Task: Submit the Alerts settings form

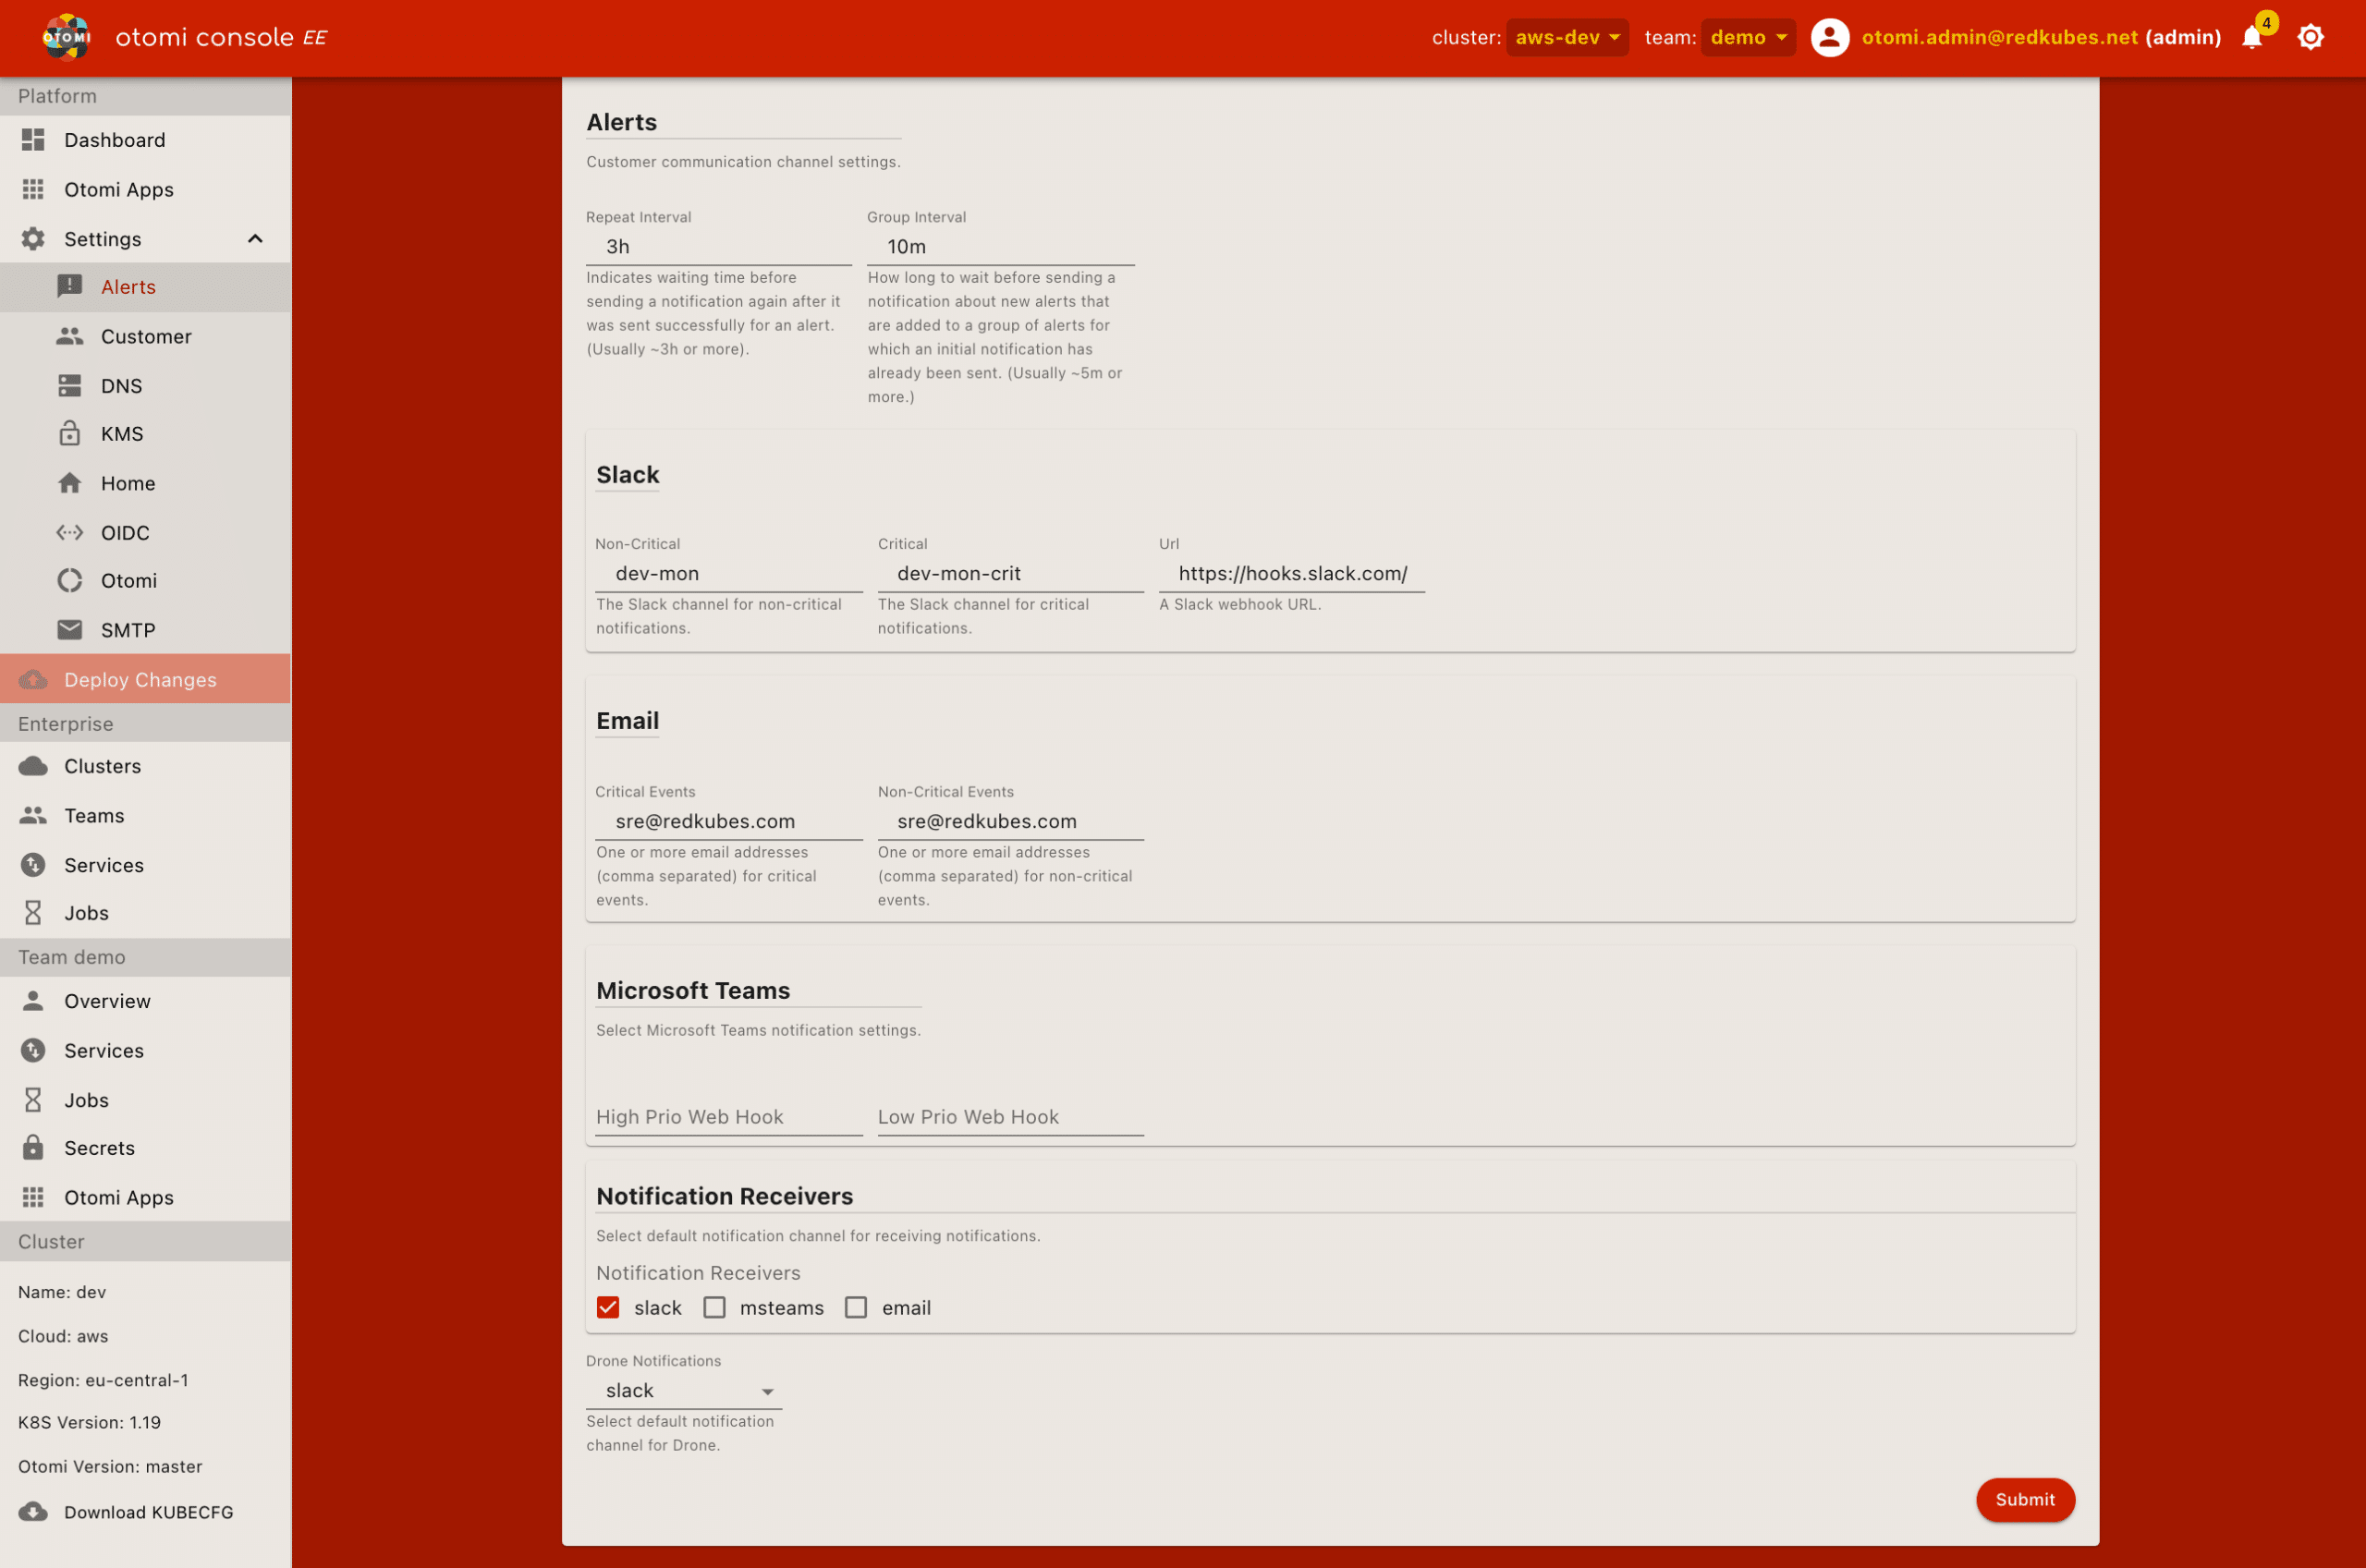Action: click(2024, 1500)
